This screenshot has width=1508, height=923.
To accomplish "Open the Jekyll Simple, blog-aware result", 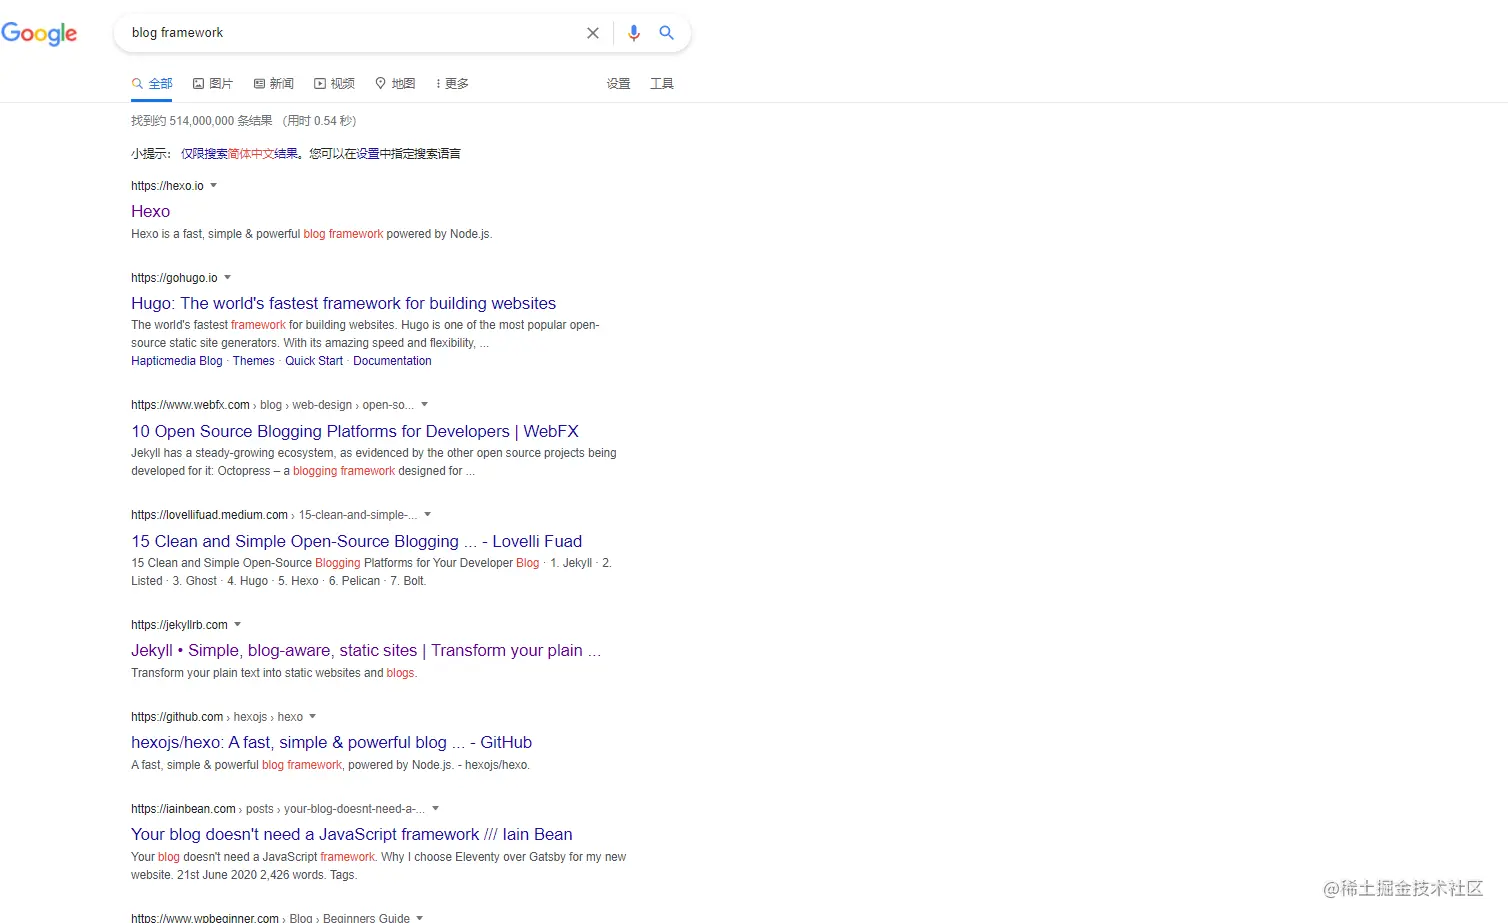I will click(x=366, y=650).
